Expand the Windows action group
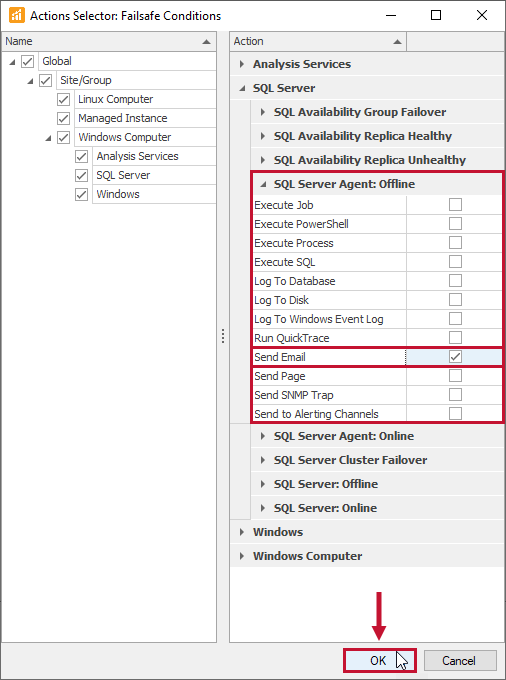This screenshot has height=680, width=506. pyautogui.click(x=242, y=532)
